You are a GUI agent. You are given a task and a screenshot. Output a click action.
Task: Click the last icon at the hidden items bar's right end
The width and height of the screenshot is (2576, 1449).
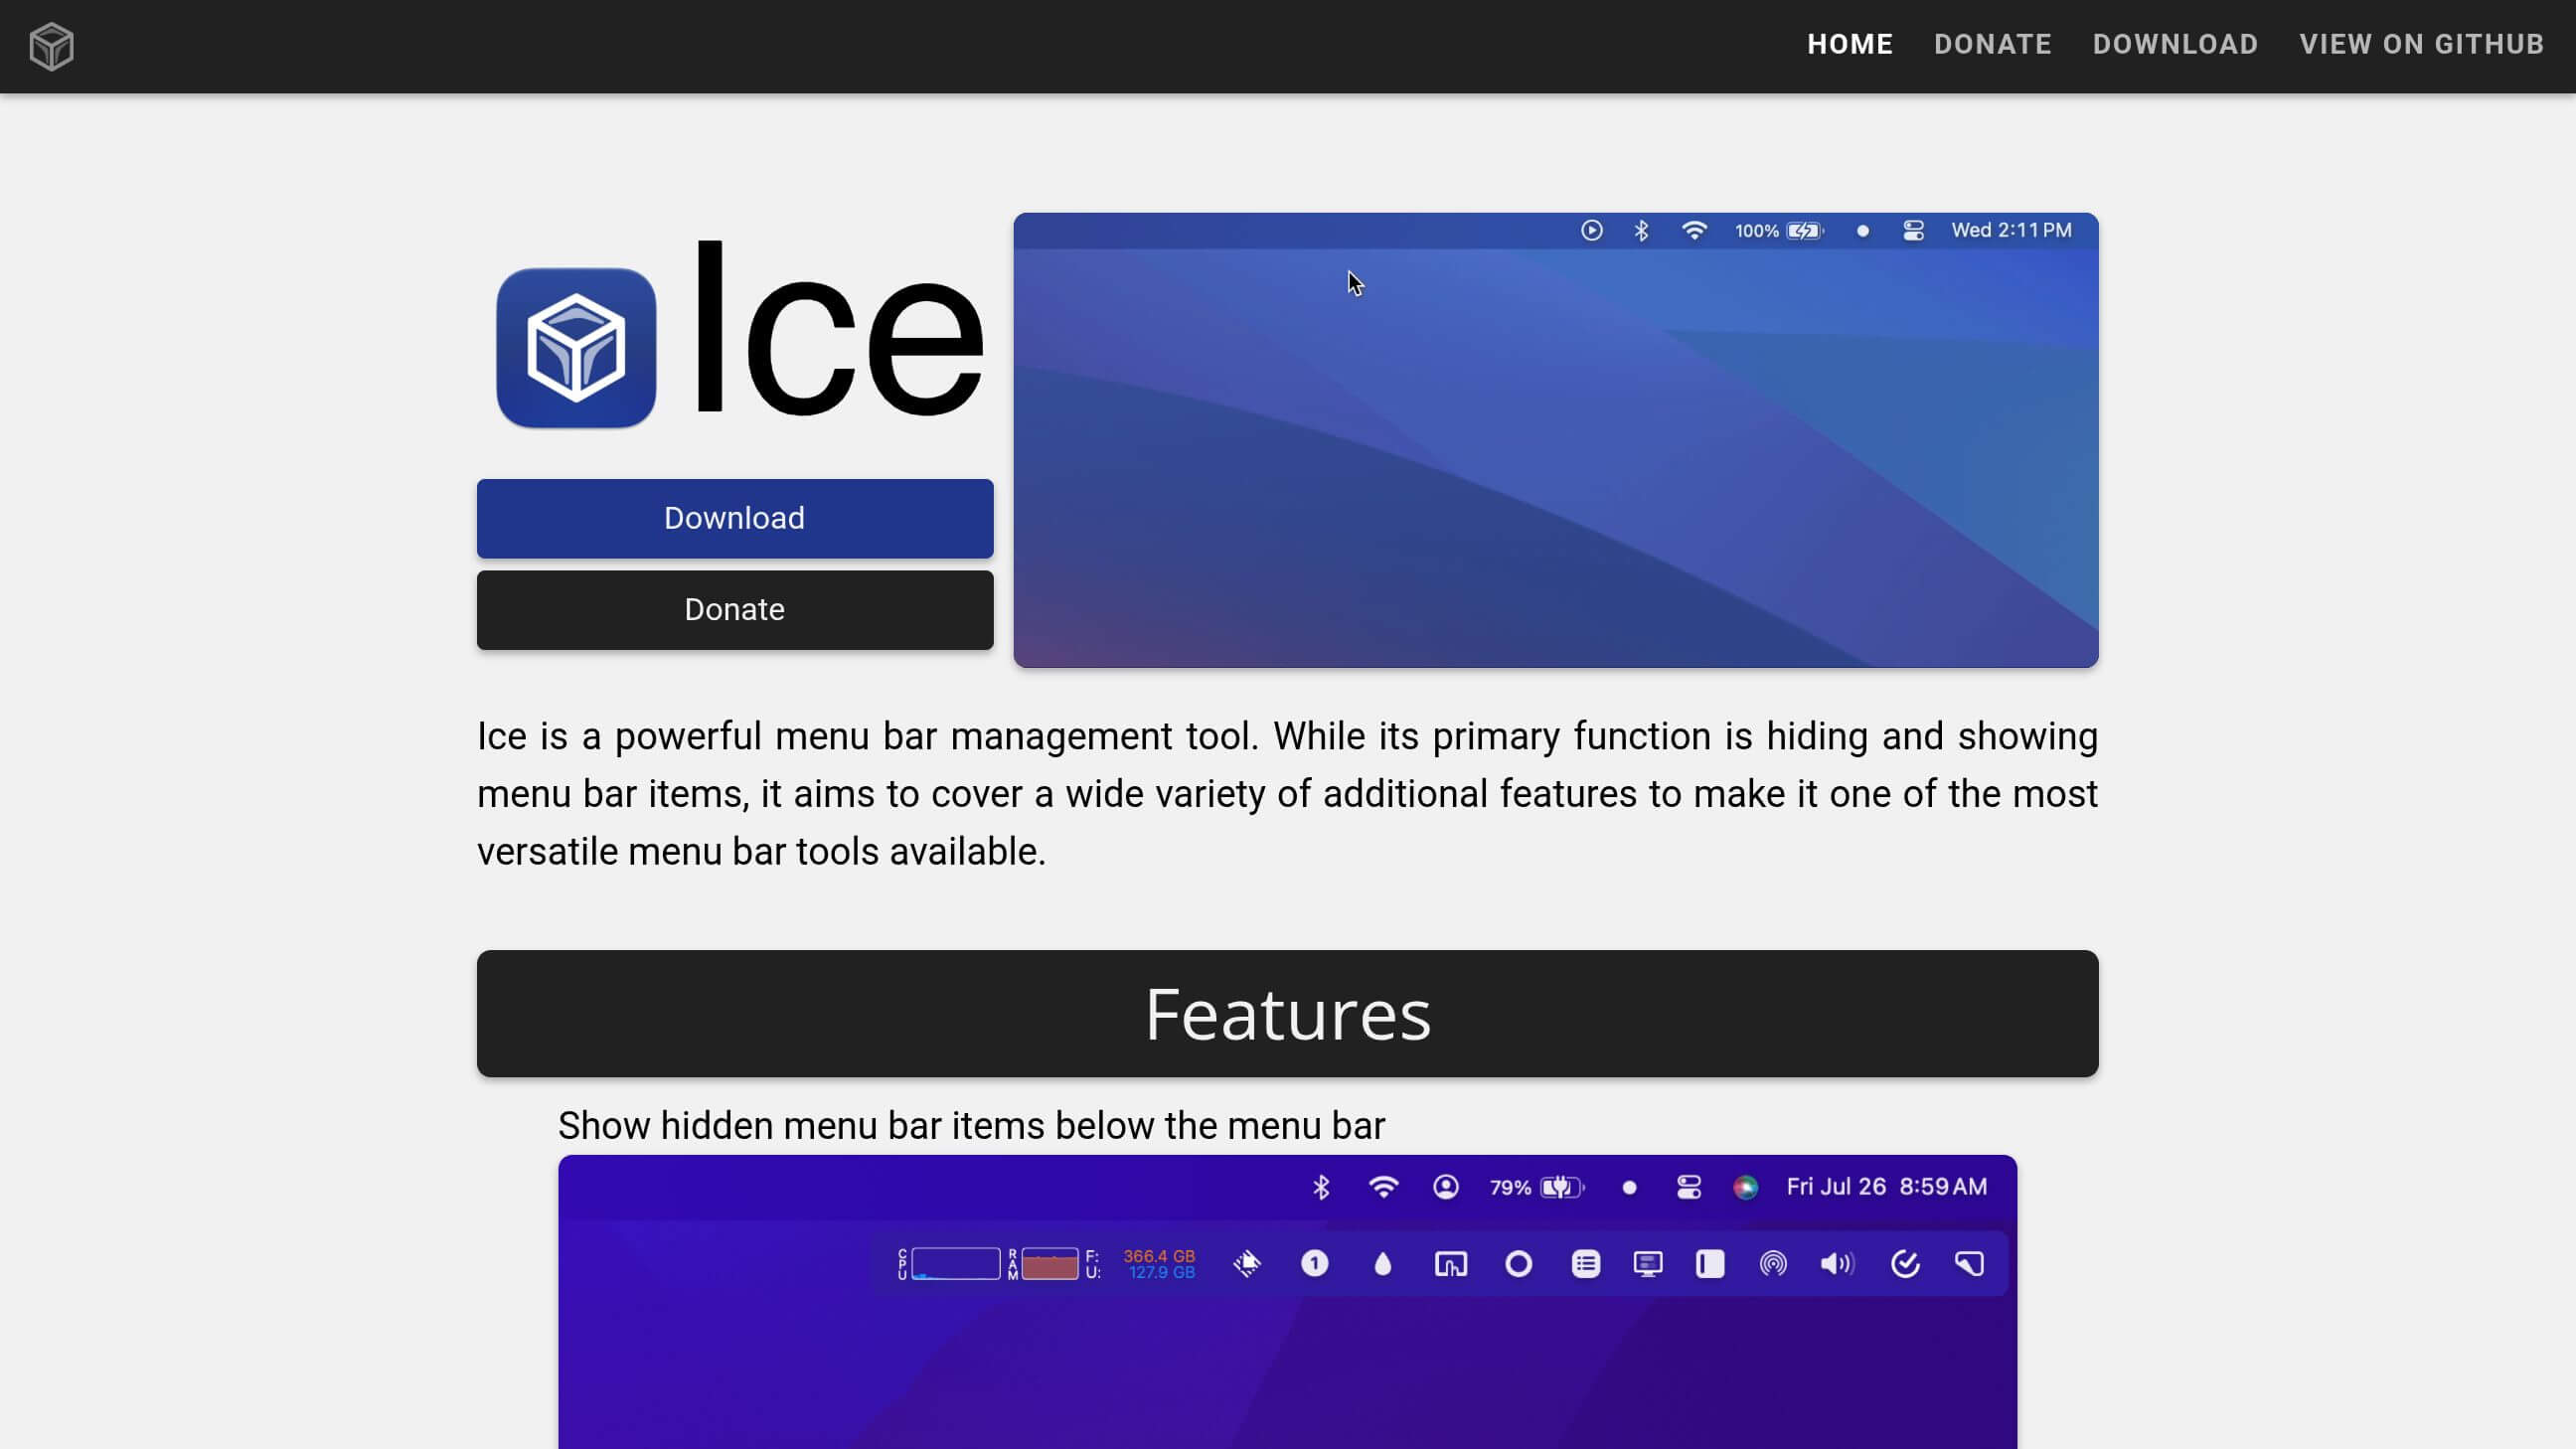[x=1969, y=1264]
